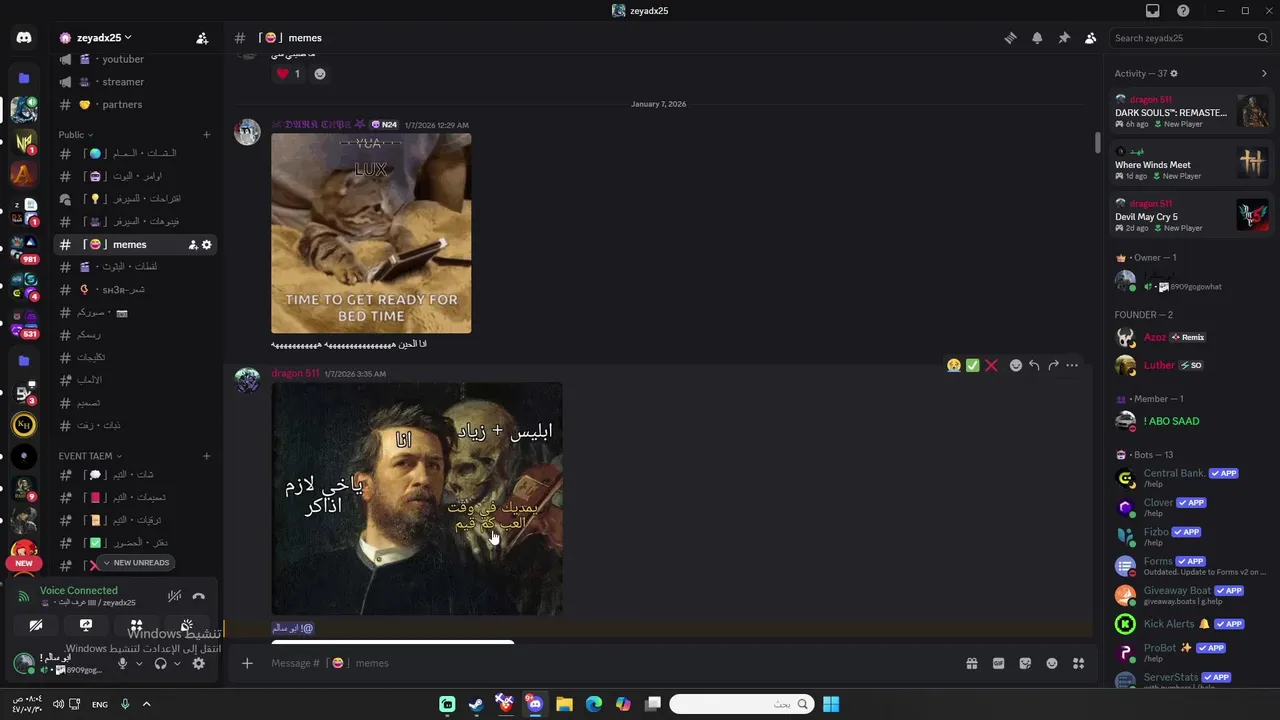The image size is (1280, 720).
Task: Open the soundboard in voice panel
Action: click(186, 626)
